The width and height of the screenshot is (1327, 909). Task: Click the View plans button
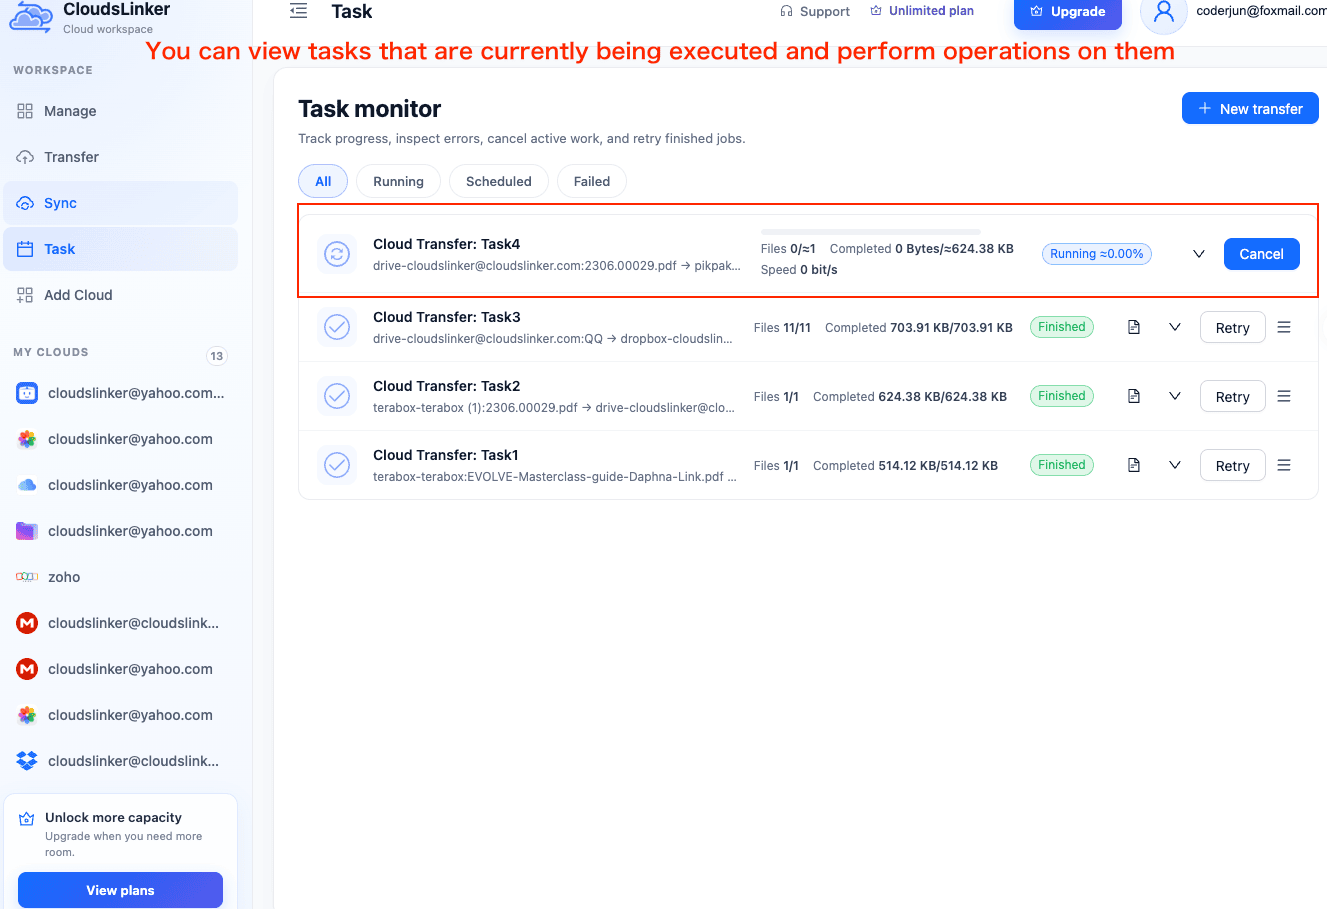click(120, 890)
